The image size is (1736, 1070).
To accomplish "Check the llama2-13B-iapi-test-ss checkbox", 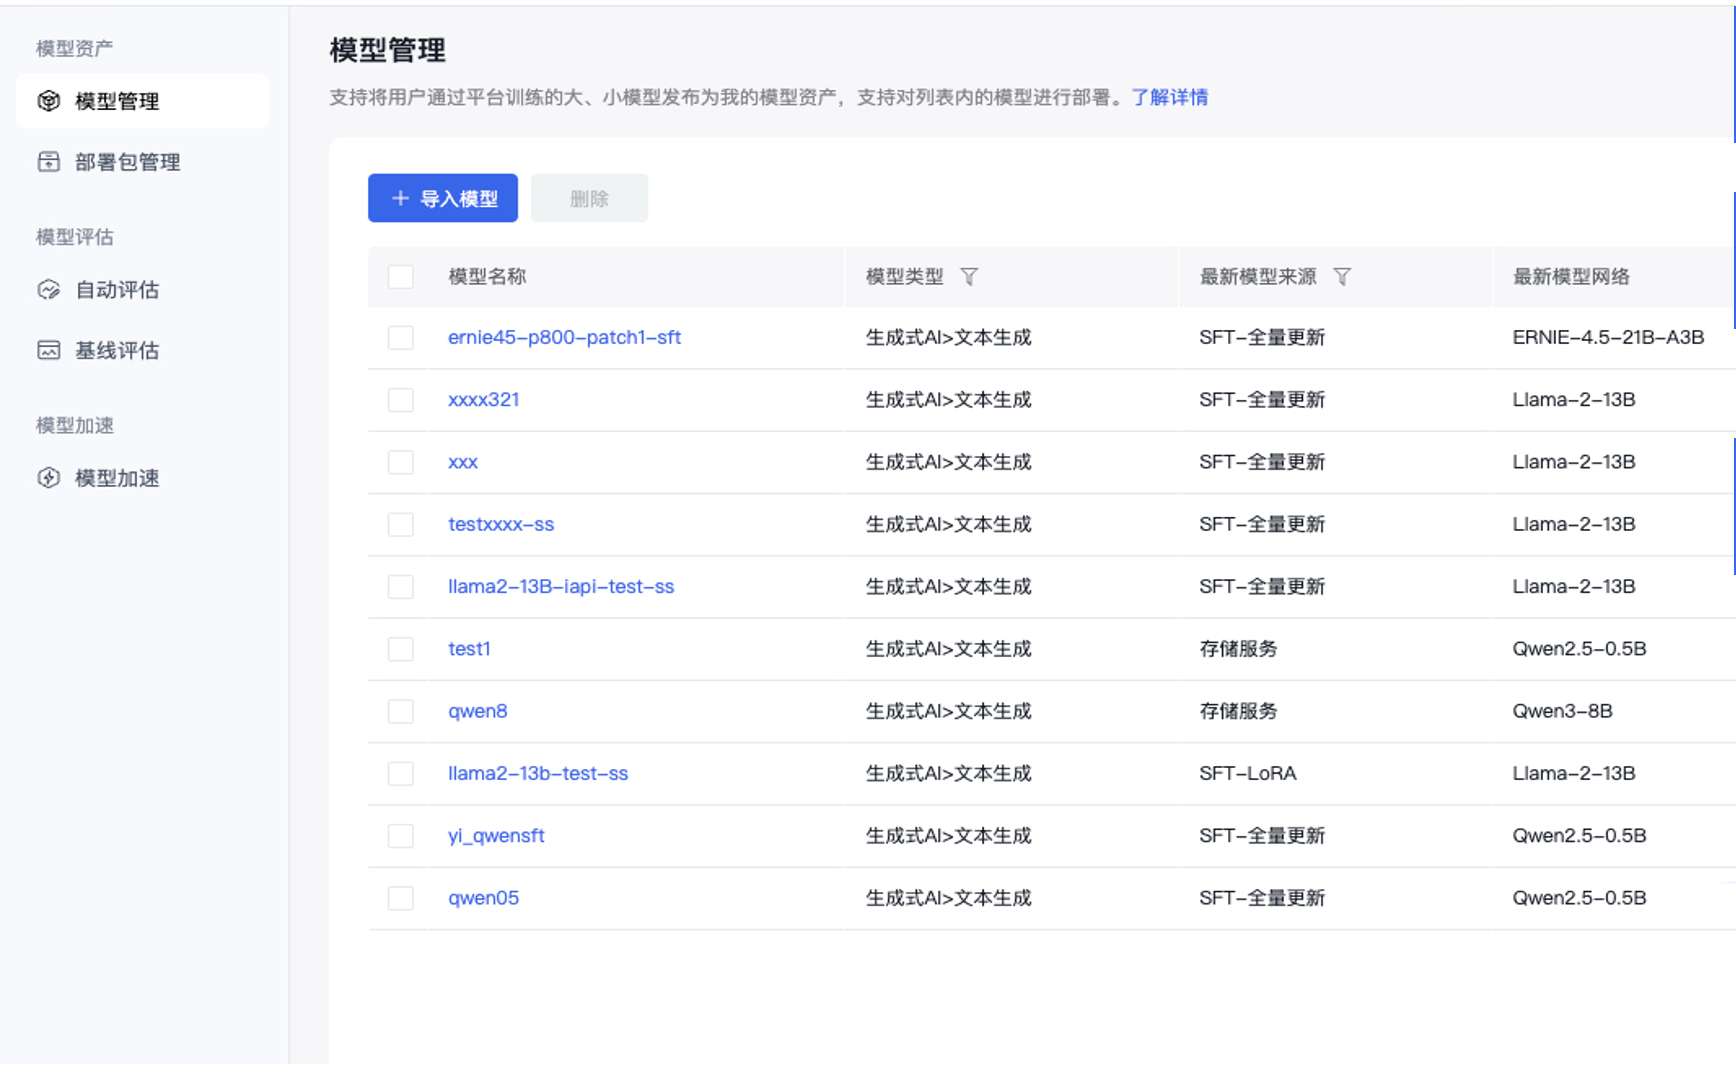I will tap(401, 587).
